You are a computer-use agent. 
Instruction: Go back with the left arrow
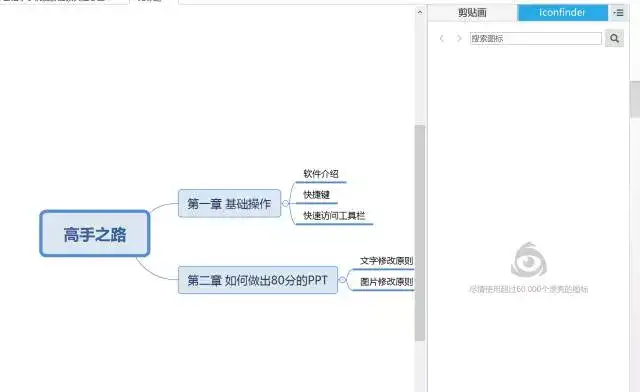click(442, 38)
